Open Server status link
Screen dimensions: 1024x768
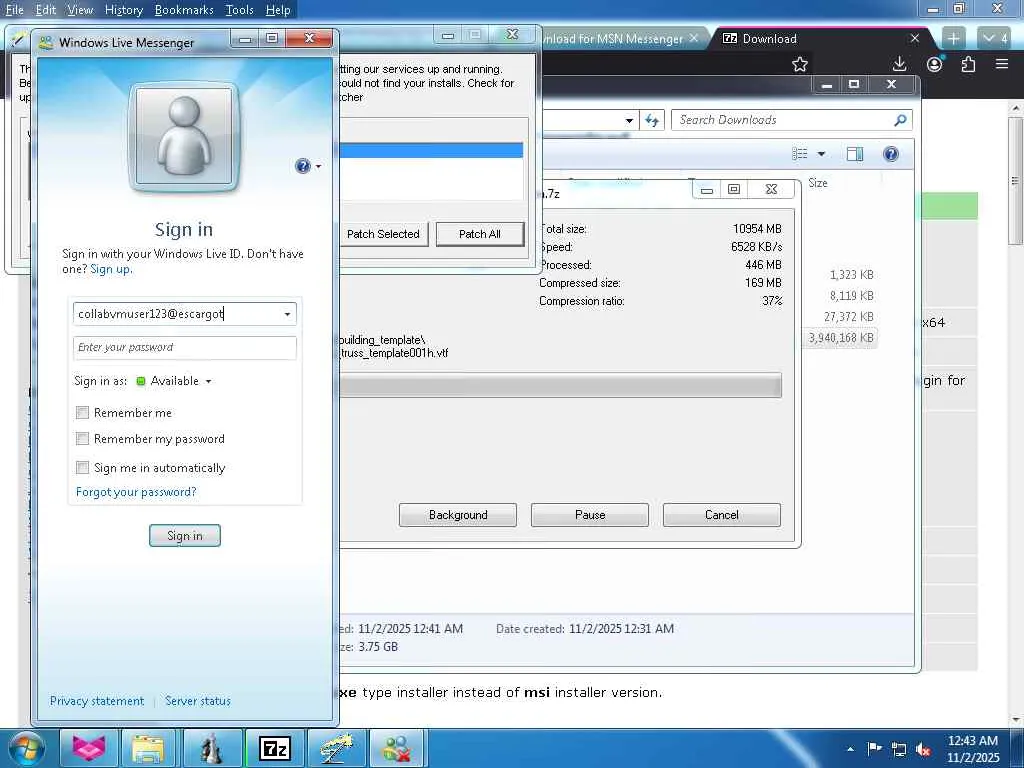coord(198,701)
